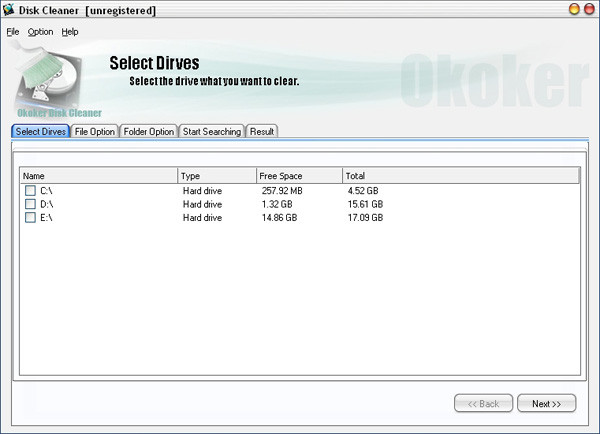Click the Disk Cleaner title bar app icon

coord(8,10)
